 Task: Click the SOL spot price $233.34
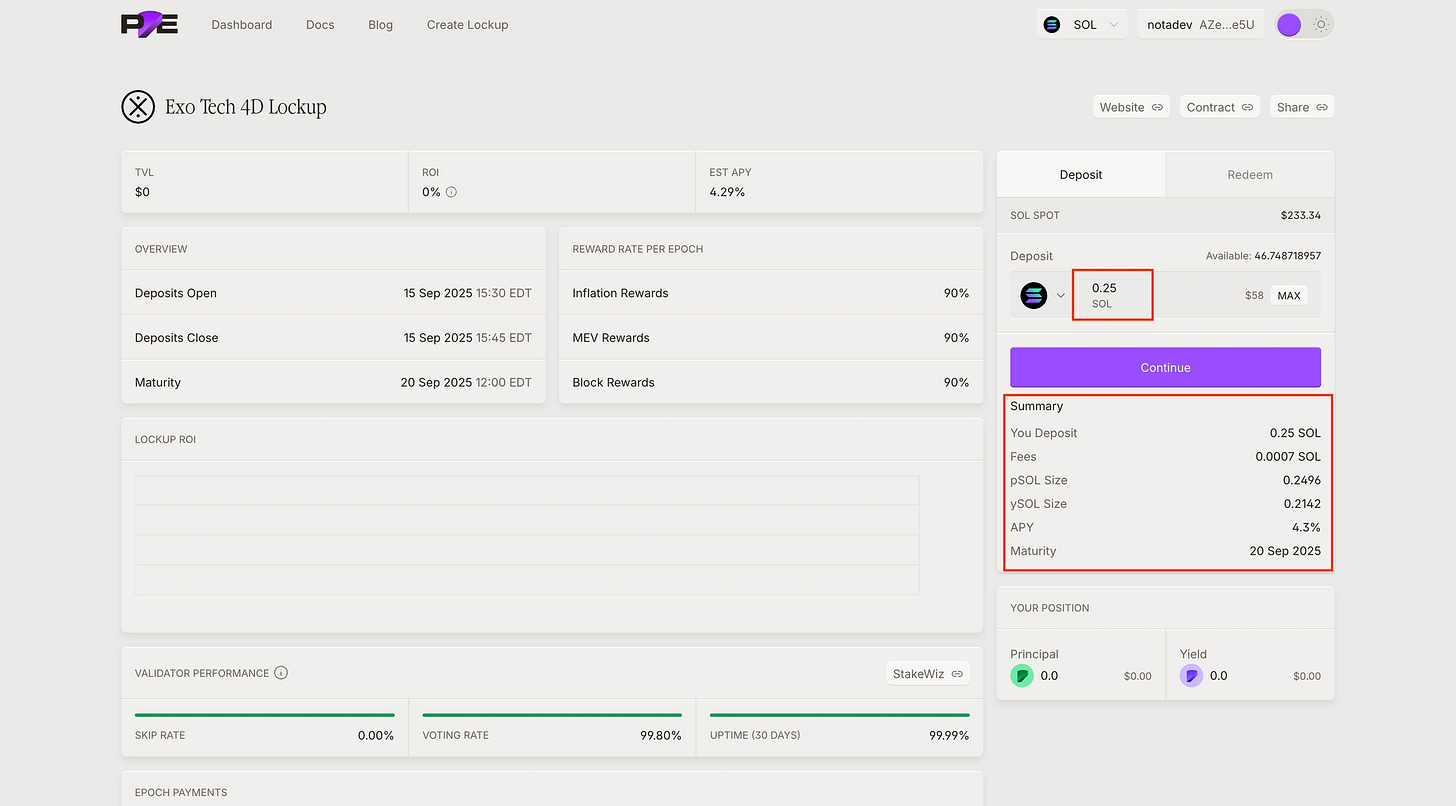tap(1301, 215)
